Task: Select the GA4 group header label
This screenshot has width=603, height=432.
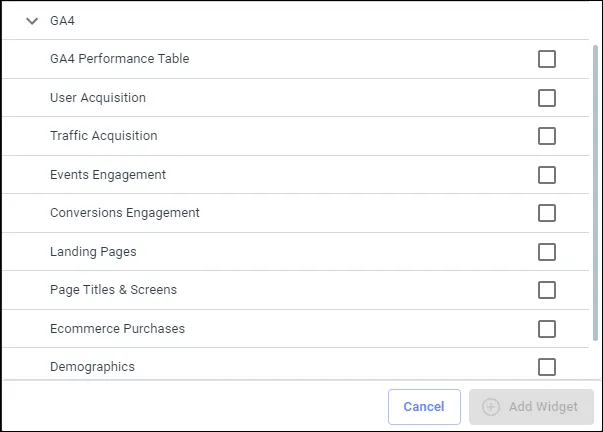Action: [x=62, y=21]
